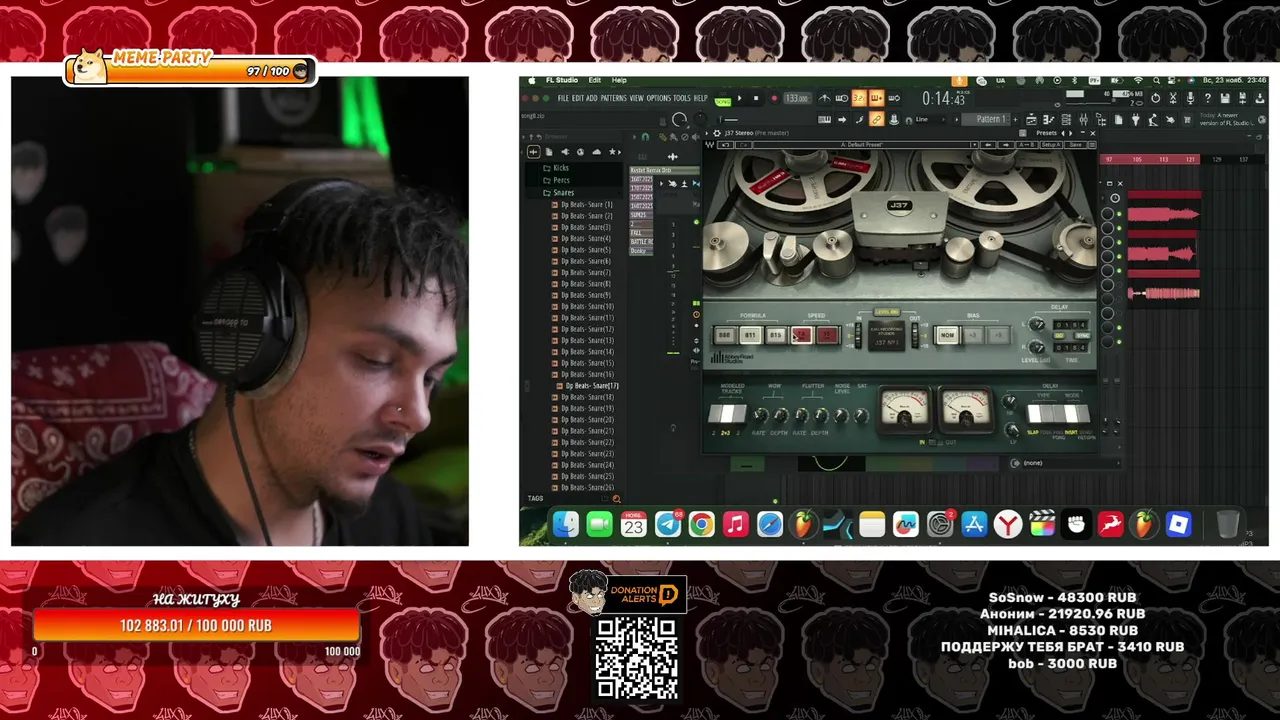Screen dimensions: 1280x720
Task: Click the Play button in FL Studio transport
Action: (x=740, y=98)
